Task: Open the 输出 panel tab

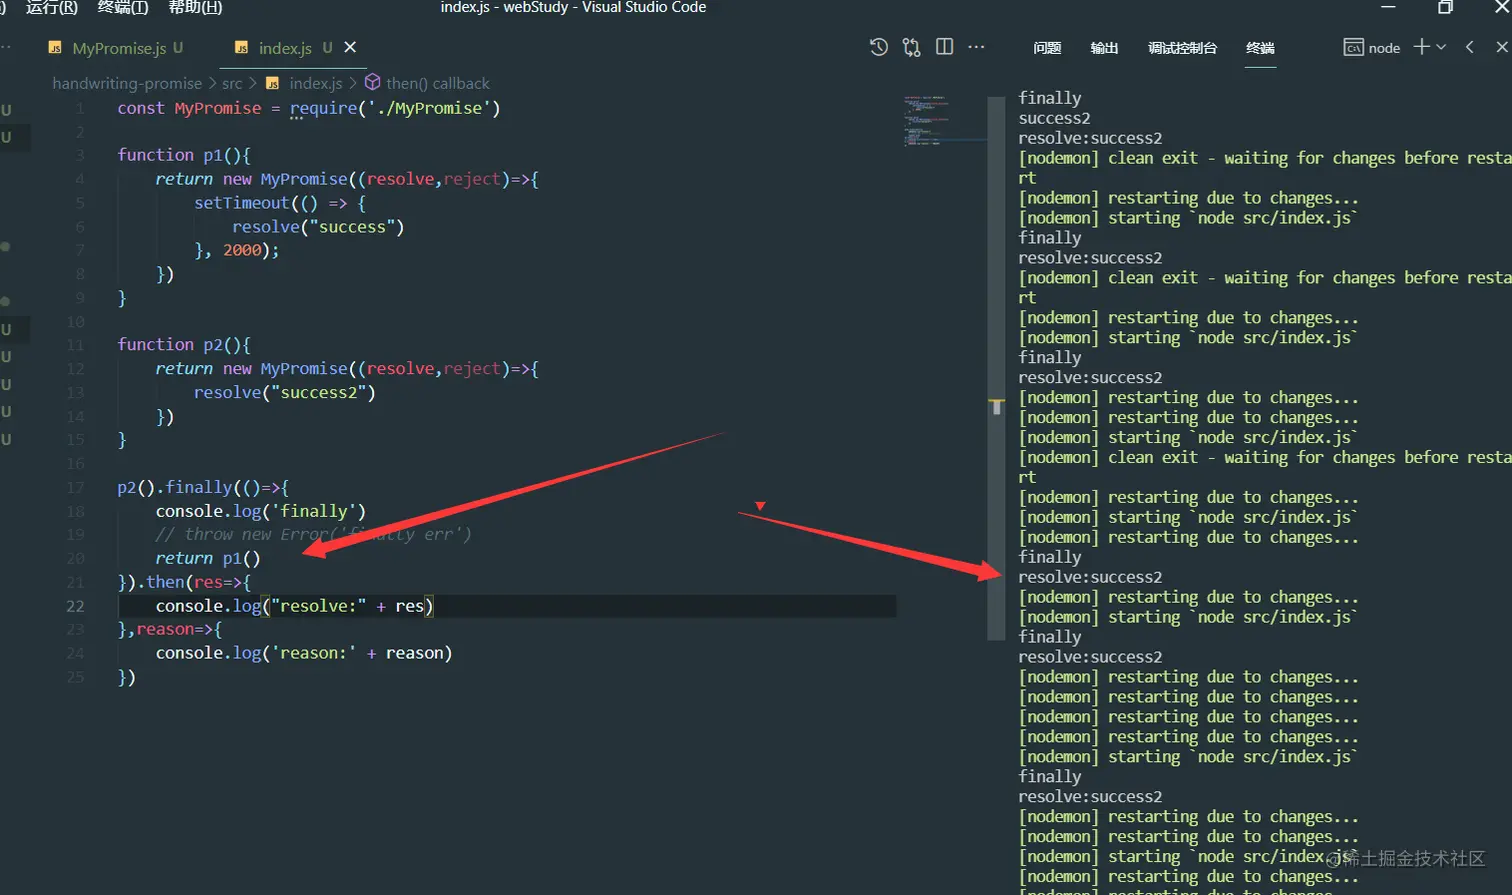Action: [1104, 48]
